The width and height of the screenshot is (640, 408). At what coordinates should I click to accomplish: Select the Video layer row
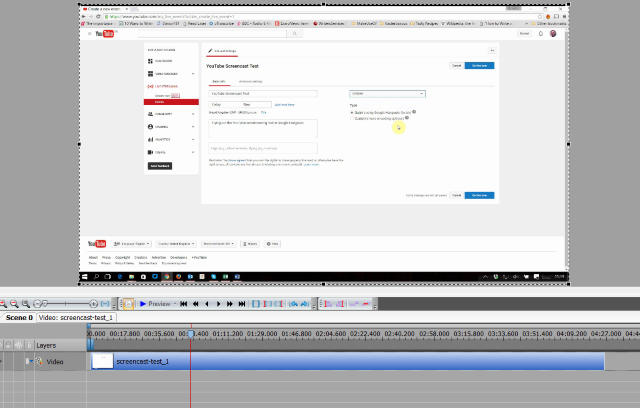pos(43,361)
